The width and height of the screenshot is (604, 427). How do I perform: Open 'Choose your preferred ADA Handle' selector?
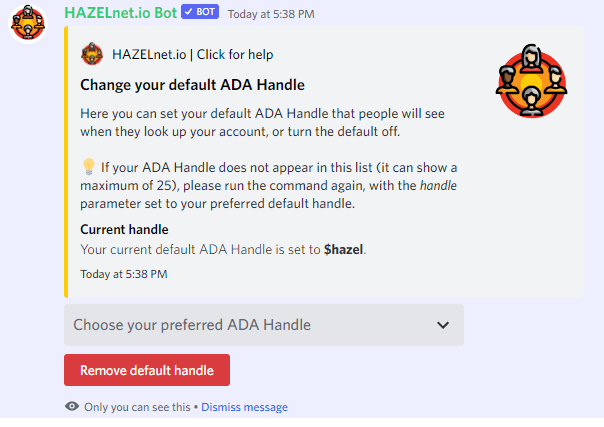264,325
